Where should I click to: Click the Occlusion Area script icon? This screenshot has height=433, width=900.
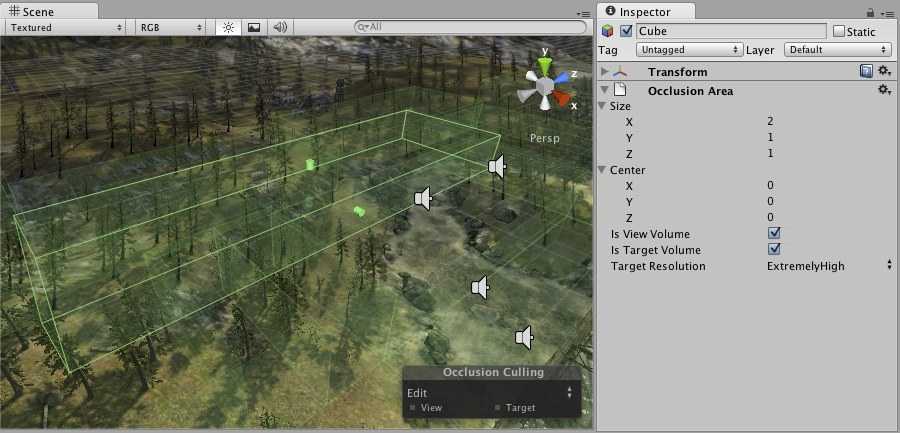(x=619, y=90)
